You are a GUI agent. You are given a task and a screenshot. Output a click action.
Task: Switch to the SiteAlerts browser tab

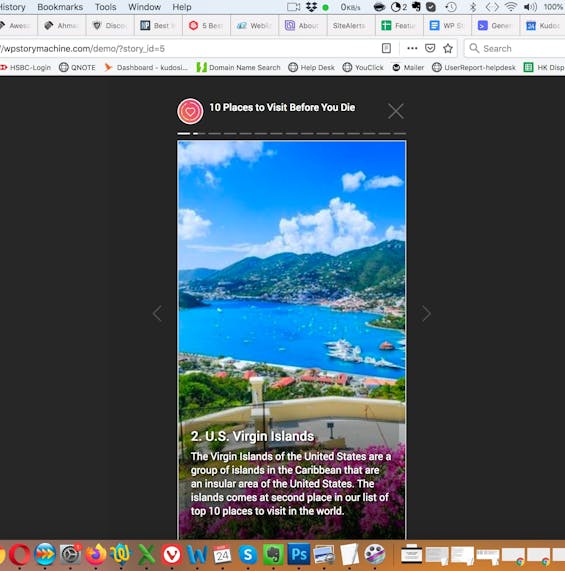click(x=351, y=25)
